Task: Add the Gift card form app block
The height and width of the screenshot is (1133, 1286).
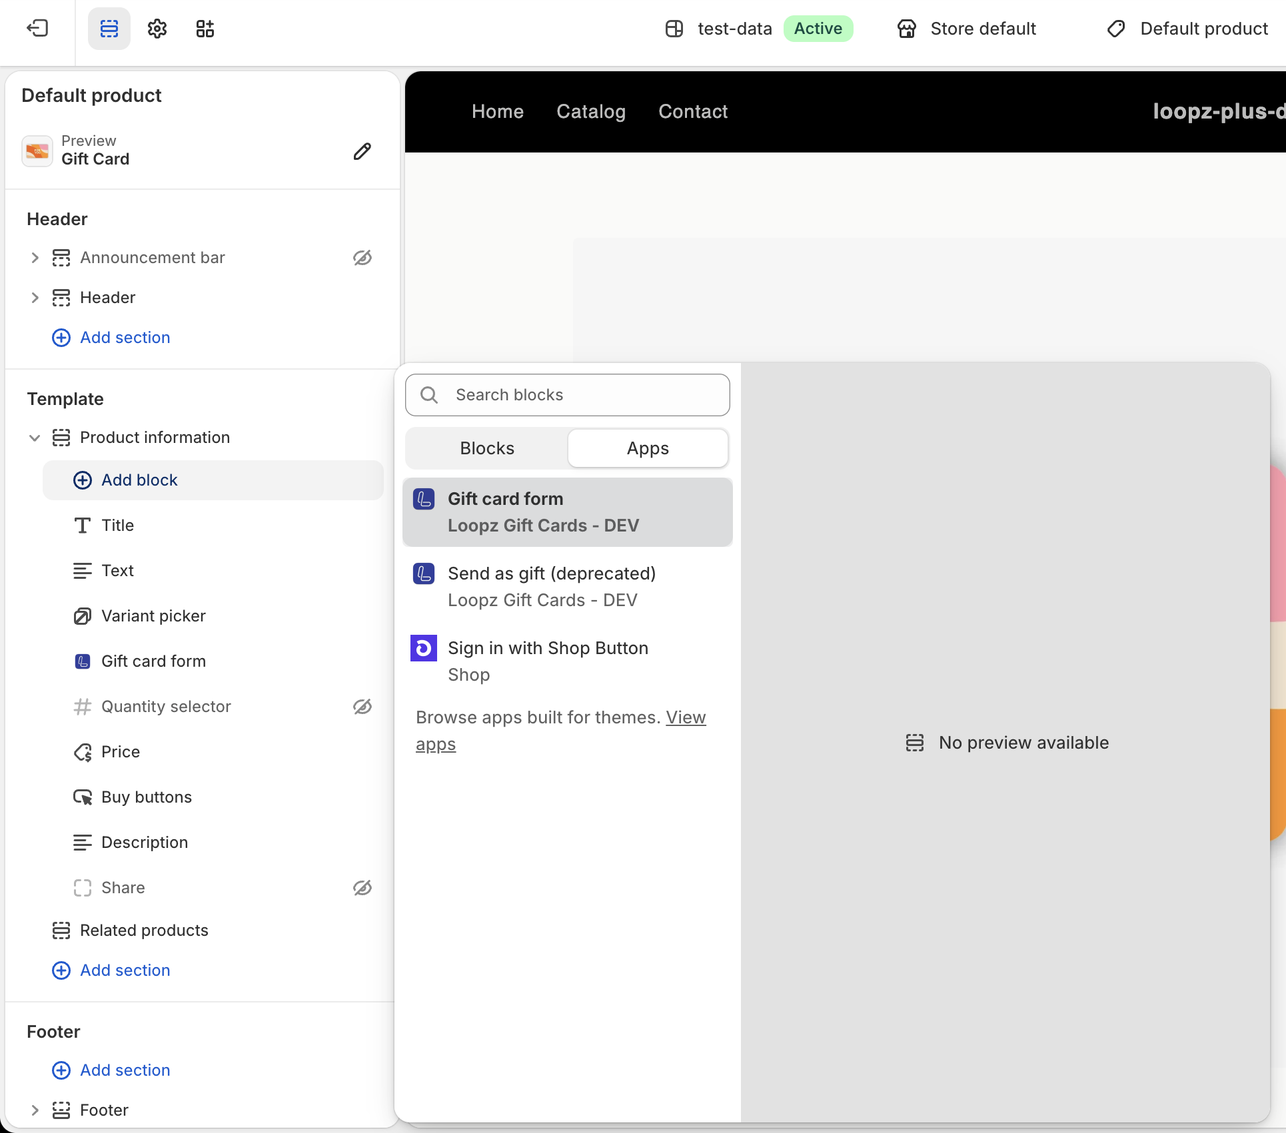Action: click(567, 512)
